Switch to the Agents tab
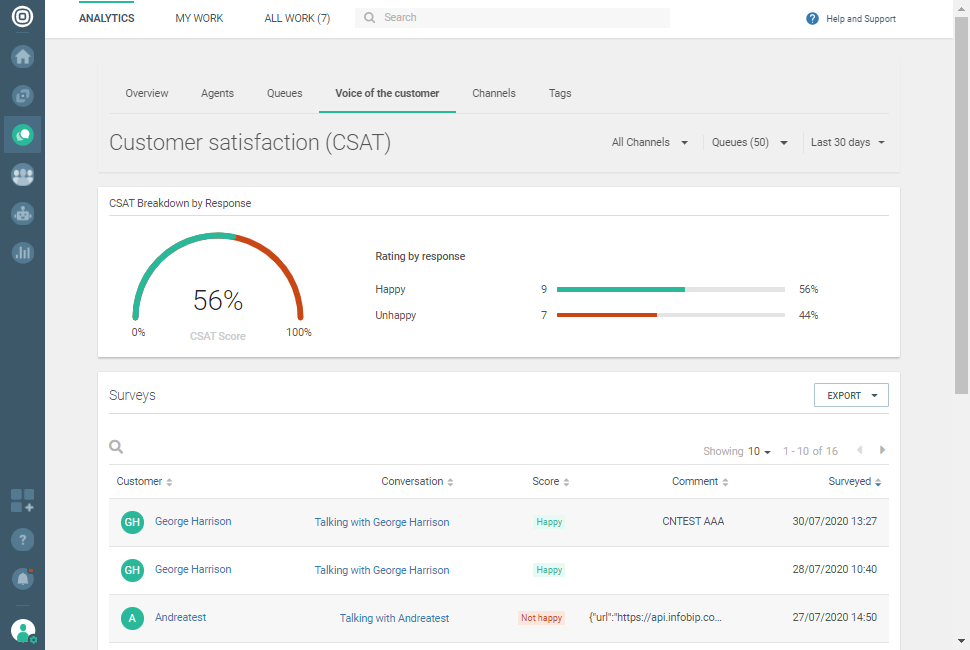The width and height of the screenshot is (970, 650). 217,93
